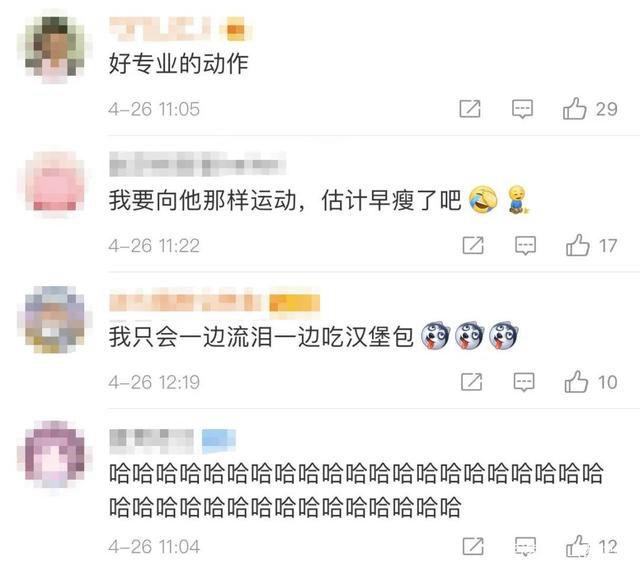Share the comment posted at 4-26 11:04
640x568 pixels.
point(473,546)
